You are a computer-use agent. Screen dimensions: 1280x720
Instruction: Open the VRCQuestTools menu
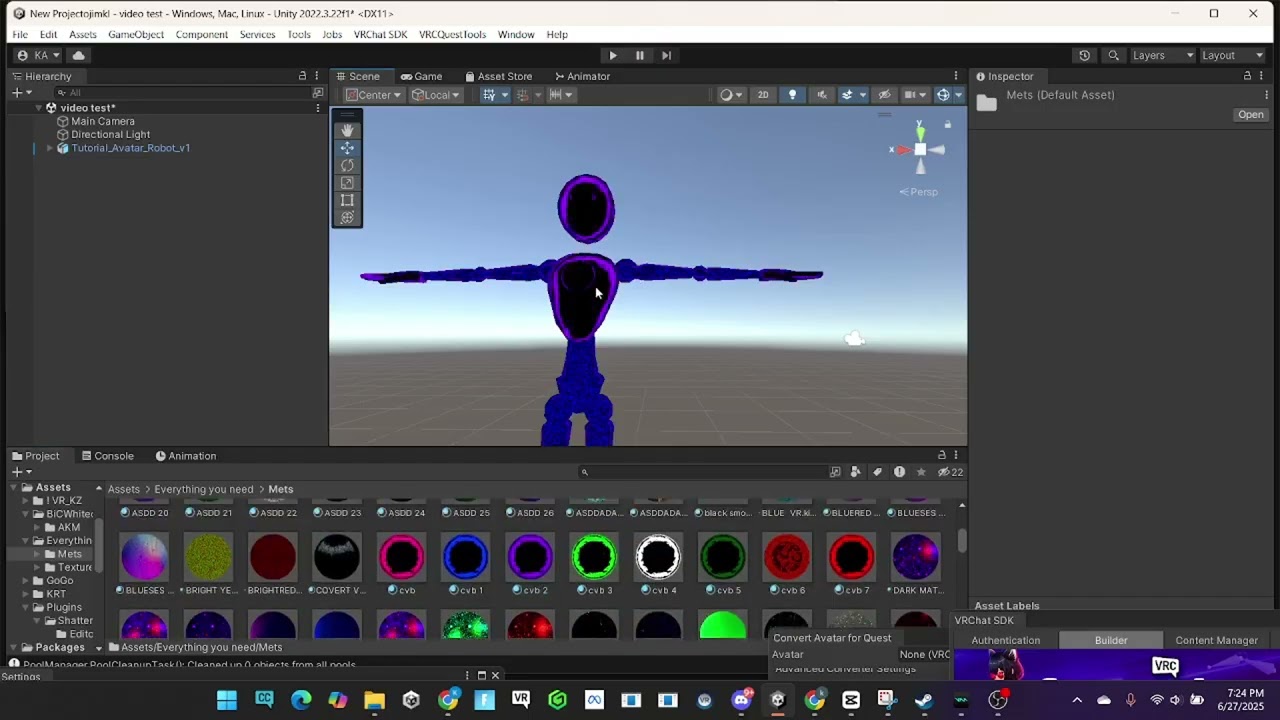452,34
